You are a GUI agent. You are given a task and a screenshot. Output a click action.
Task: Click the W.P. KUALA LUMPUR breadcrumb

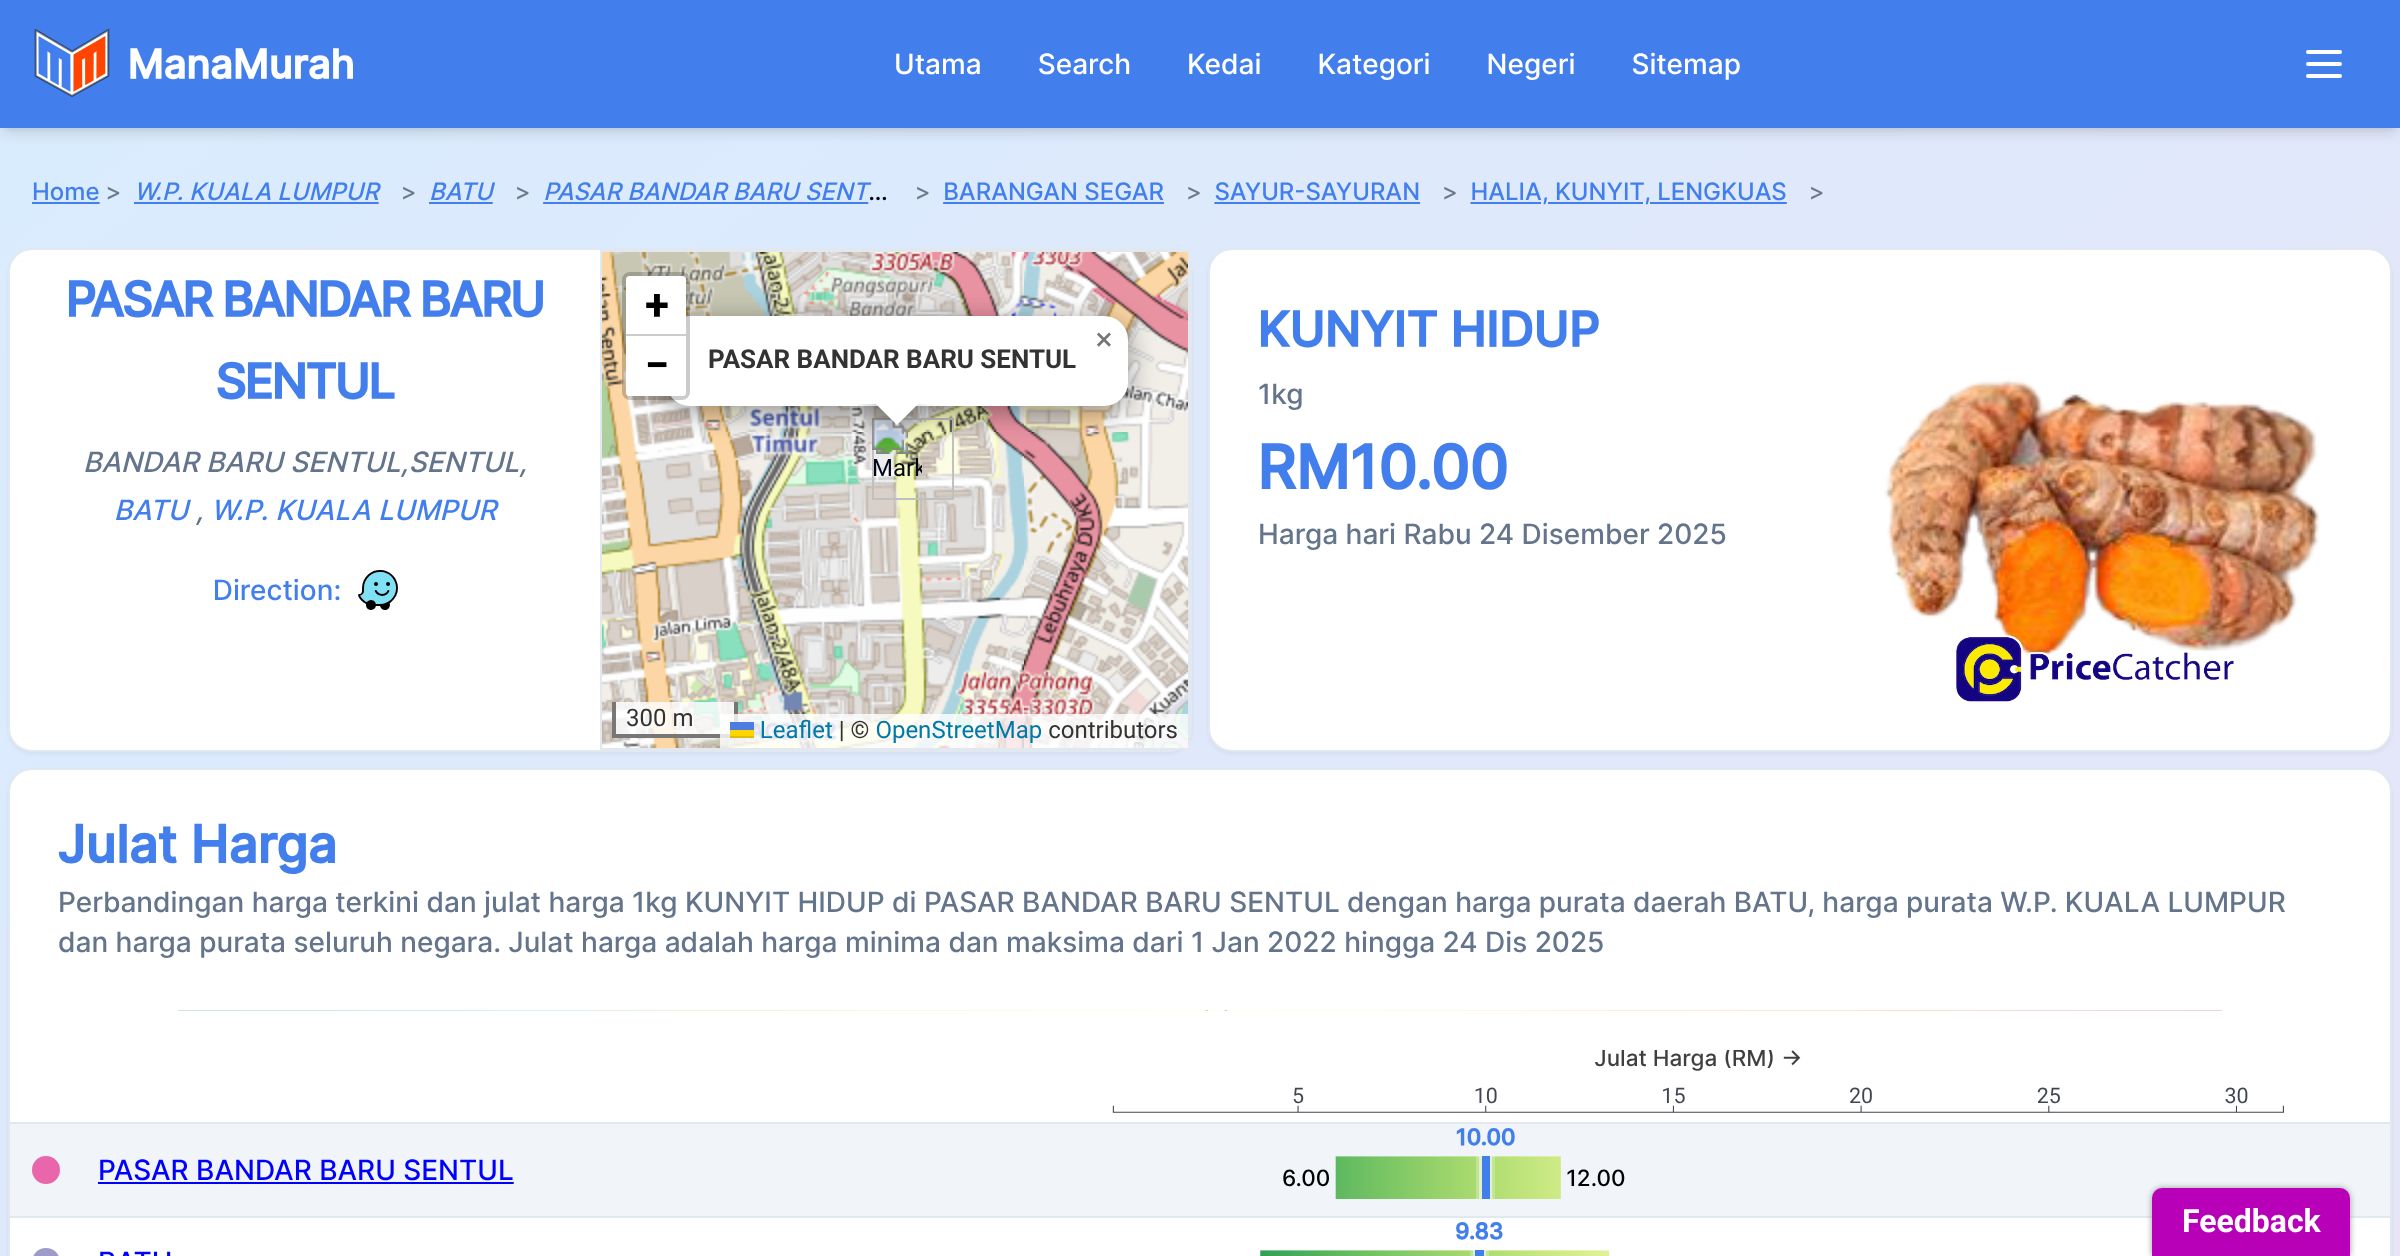257,191
